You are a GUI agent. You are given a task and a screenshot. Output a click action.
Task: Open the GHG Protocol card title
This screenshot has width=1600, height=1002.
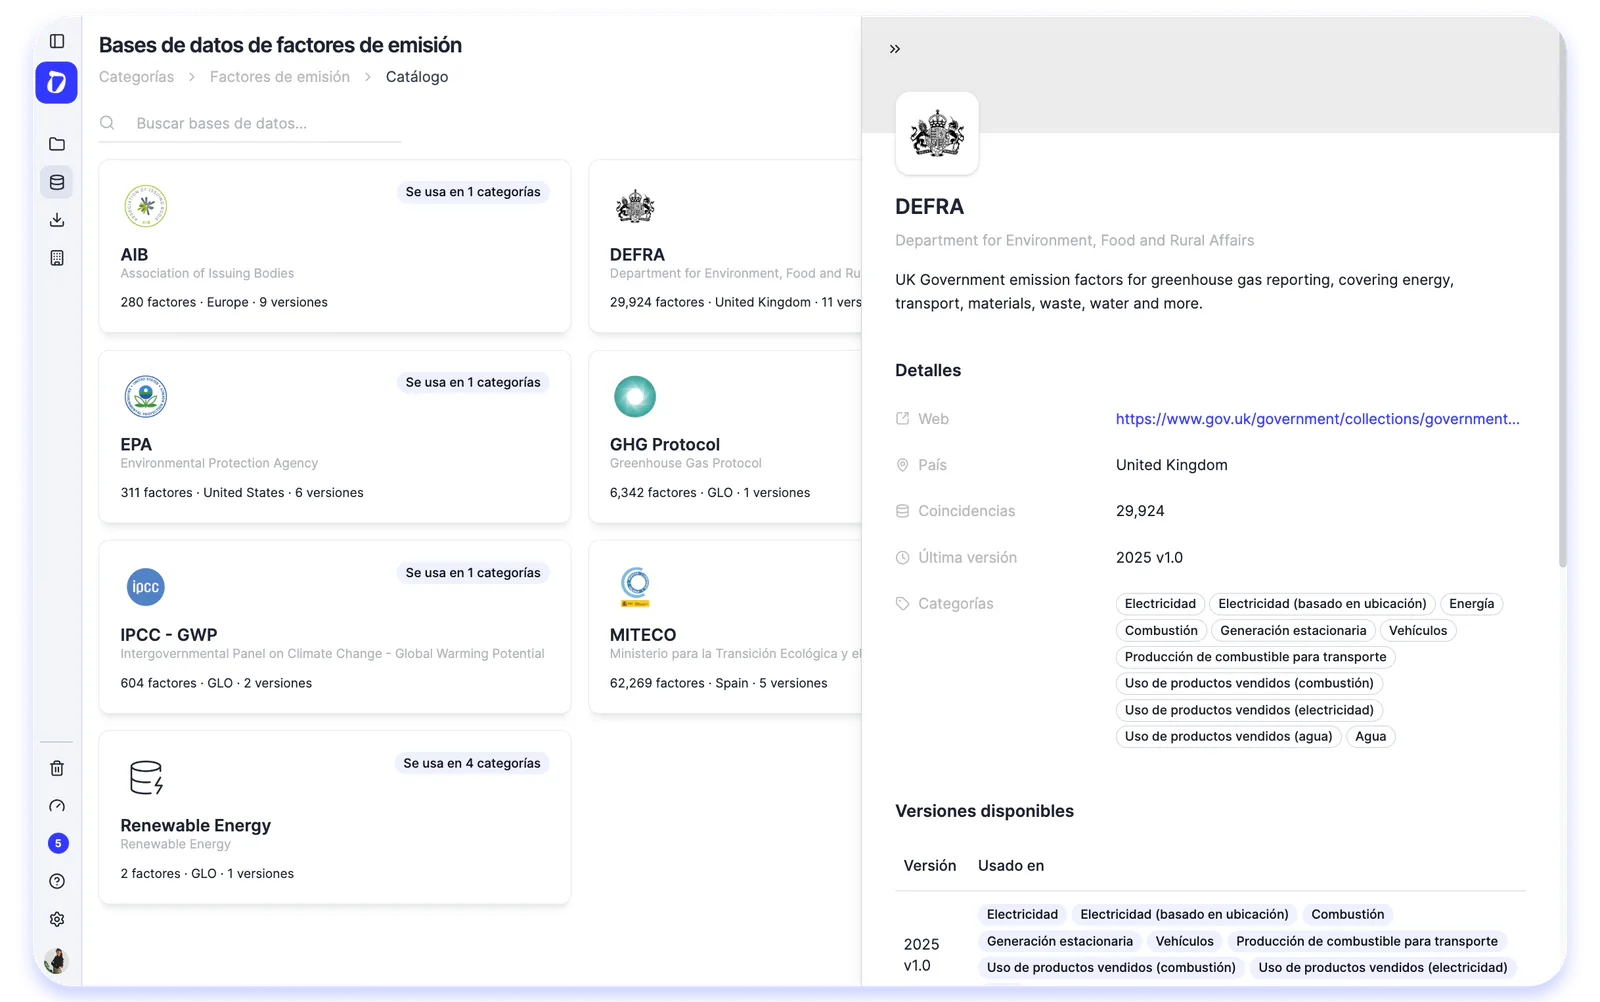665,445
